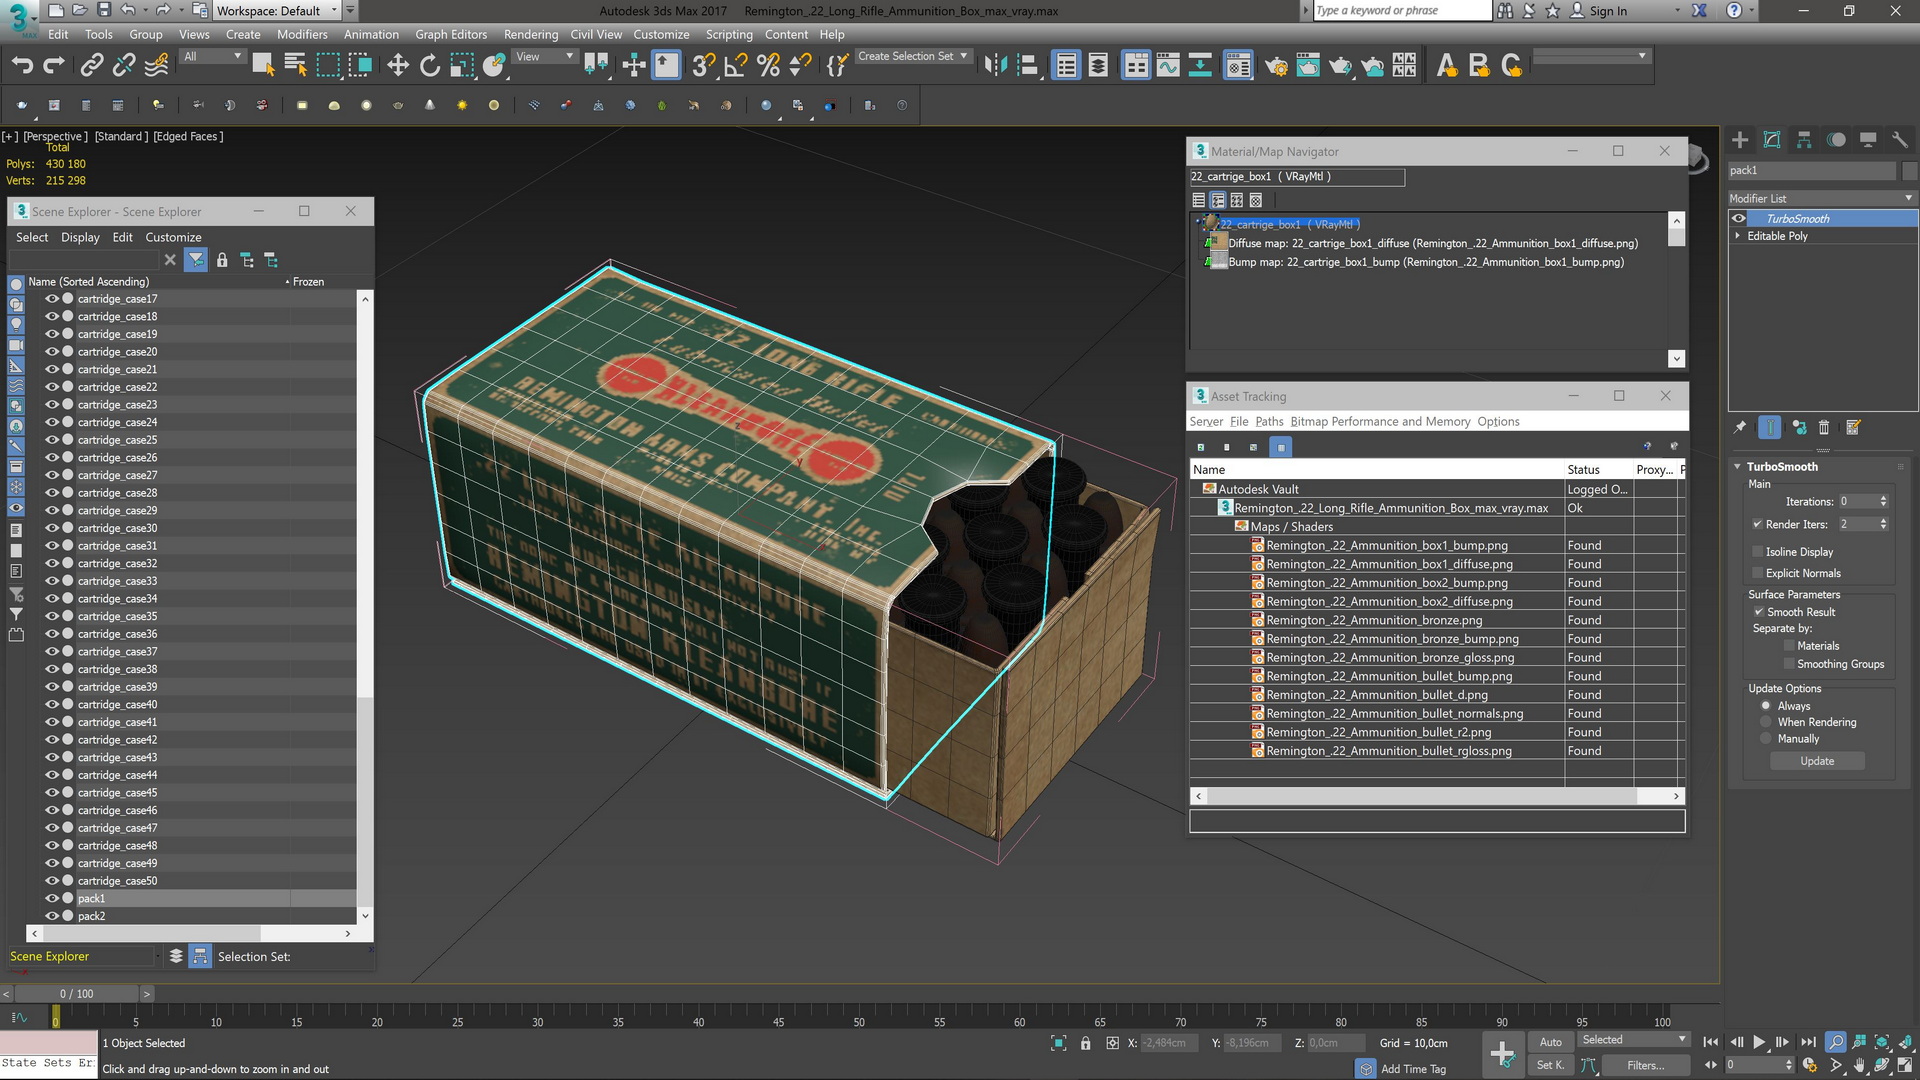Toggle TurboSmooth modifier eye icon

pos(1739,218)
